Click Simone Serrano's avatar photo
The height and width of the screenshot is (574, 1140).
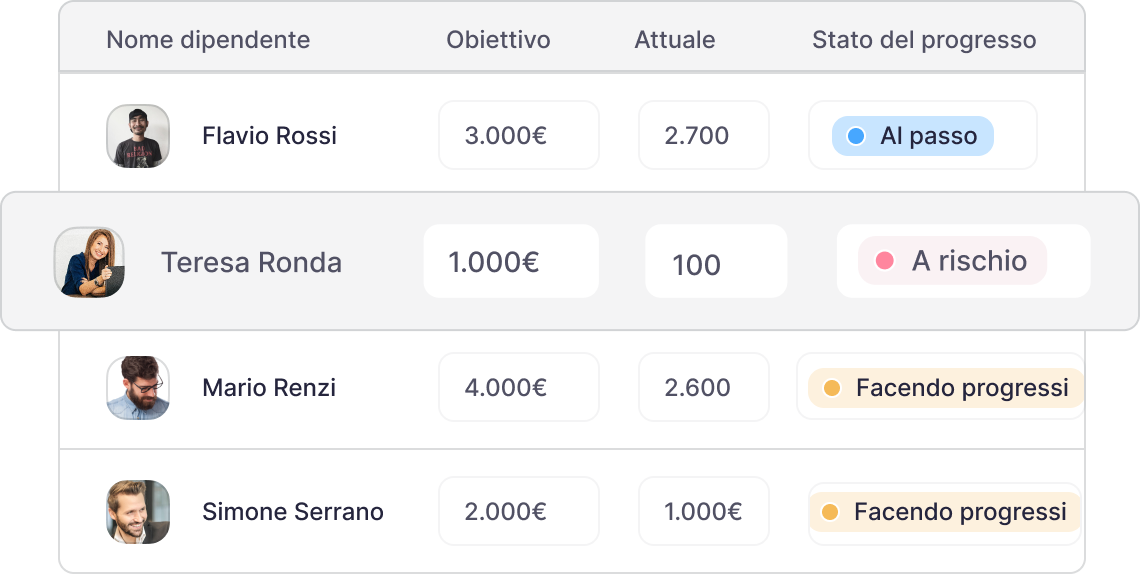click(138, 512)
